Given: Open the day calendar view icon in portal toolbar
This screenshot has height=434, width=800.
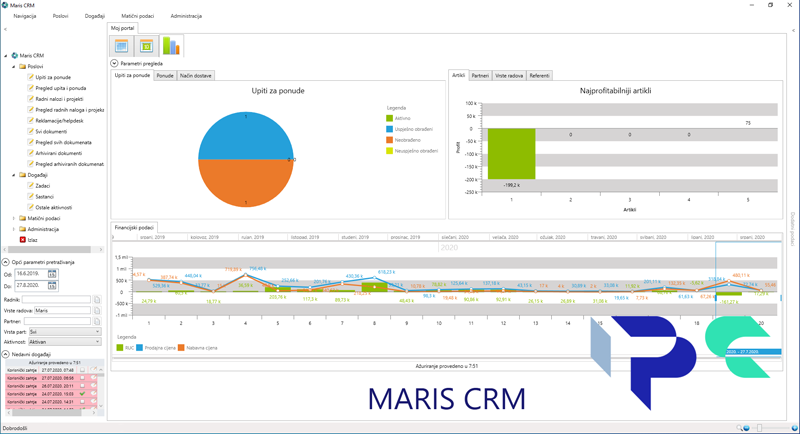Looking at the screenshot, I should click(x=146, y=46).
